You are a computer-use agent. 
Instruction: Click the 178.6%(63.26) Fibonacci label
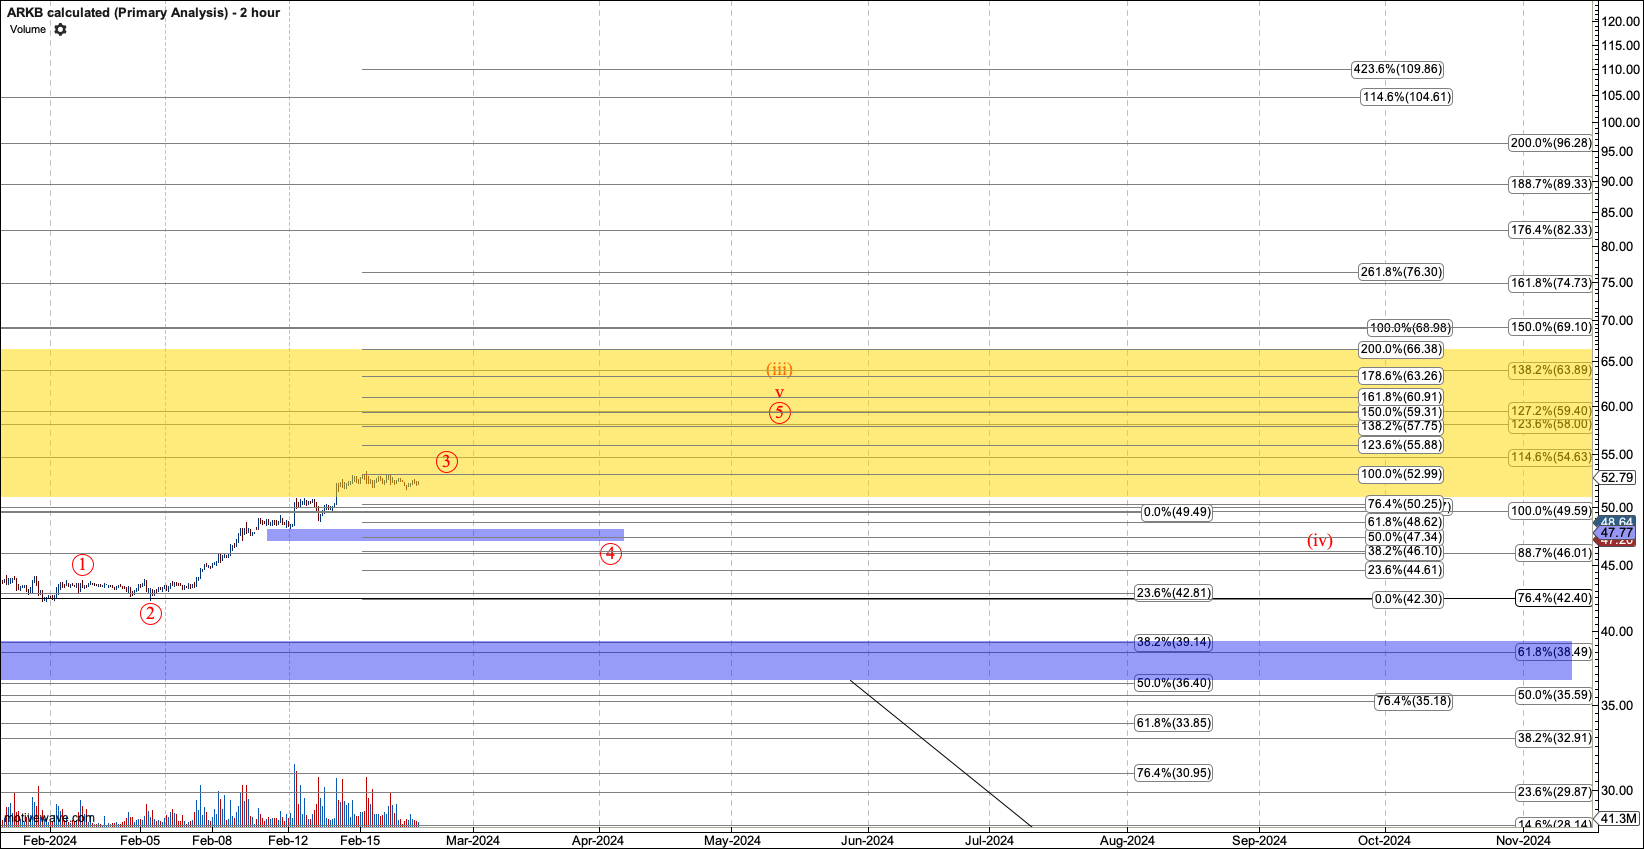pos(1401,377)
